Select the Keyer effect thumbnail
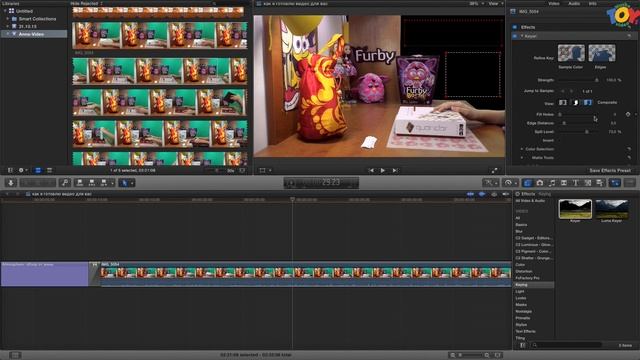This screenshot has height=360, width=640. pos(575,209)
